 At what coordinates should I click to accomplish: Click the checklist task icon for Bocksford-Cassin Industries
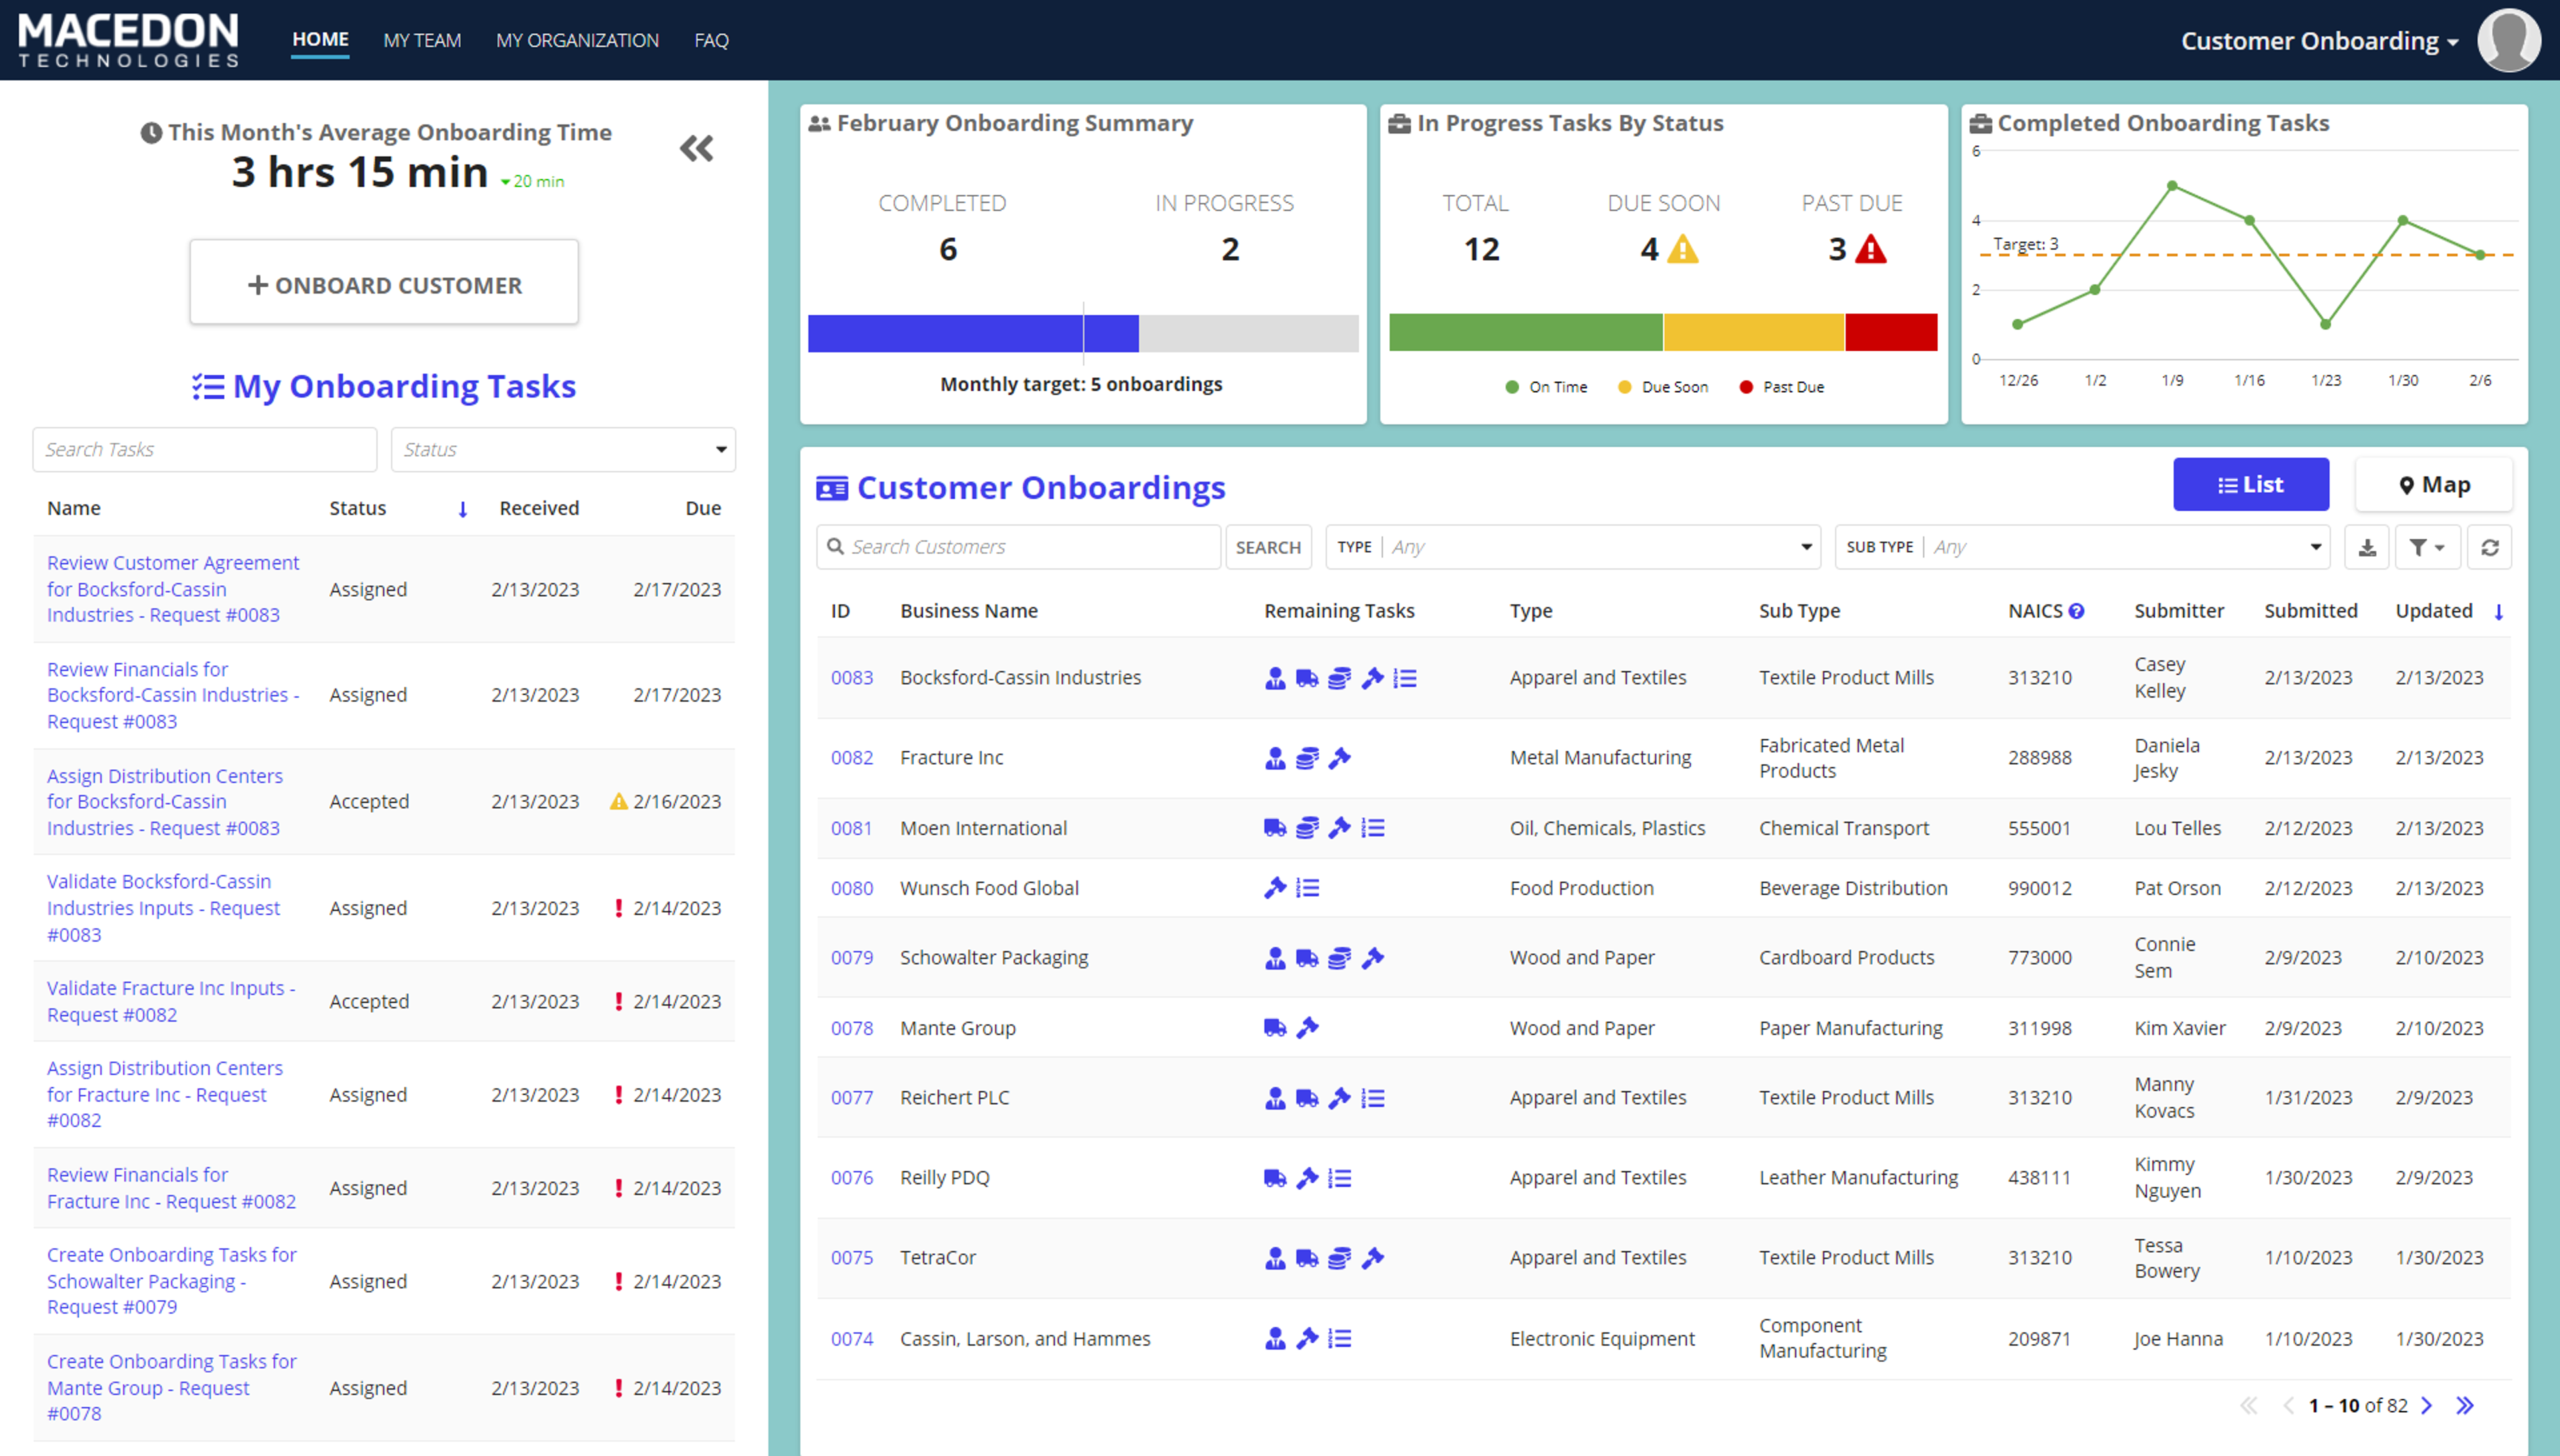point(1405,678)
